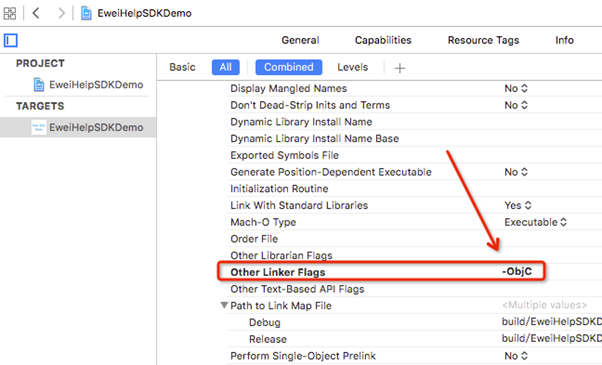Select the Other Librarian Flags setting row
This screenshot has height=365, width=602.
414,255
